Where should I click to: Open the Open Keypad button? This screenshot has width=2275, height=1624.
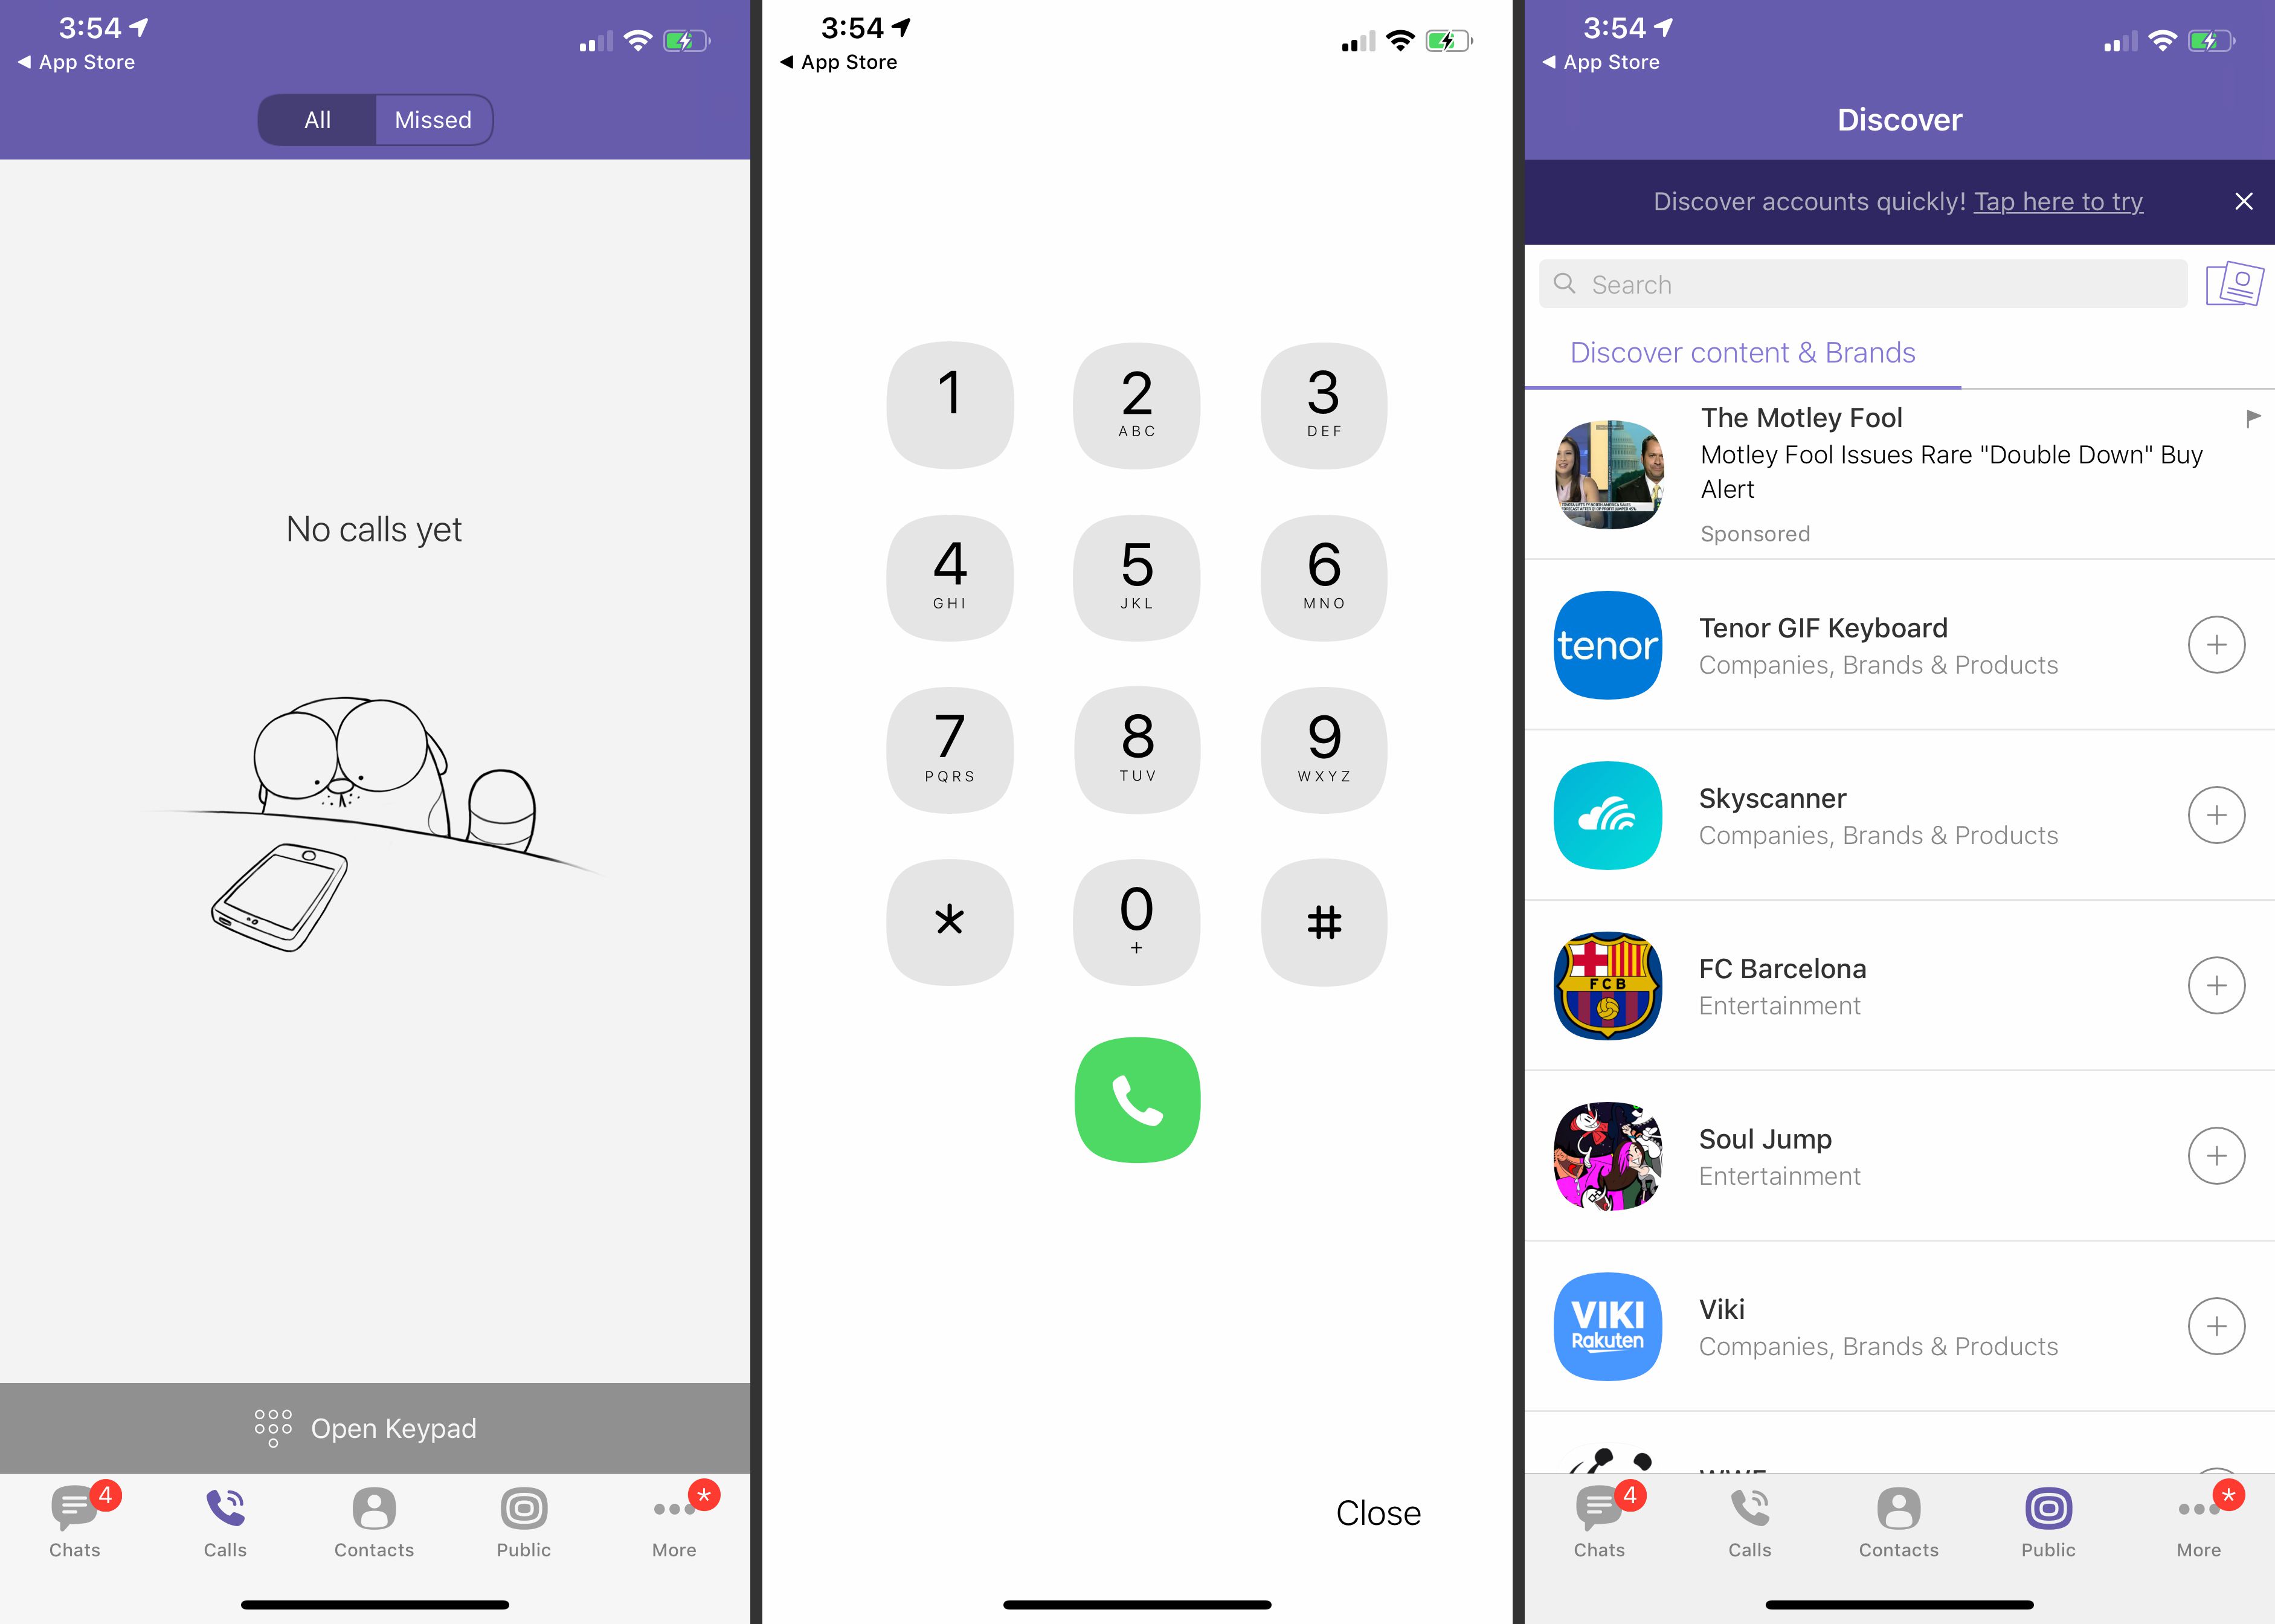[x=376, y=1425]
